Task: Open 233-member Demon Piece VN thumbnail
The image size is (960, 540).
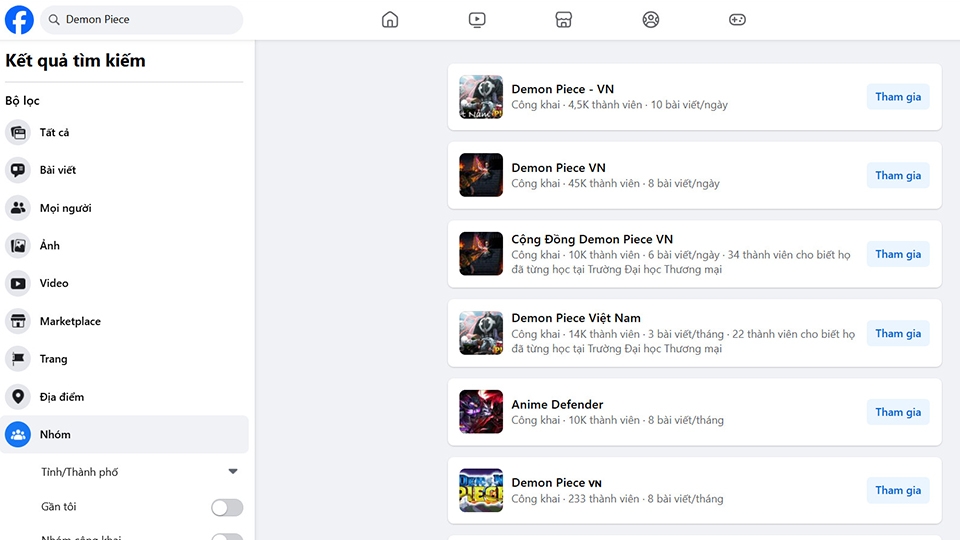Action: [x=481, y=490]
